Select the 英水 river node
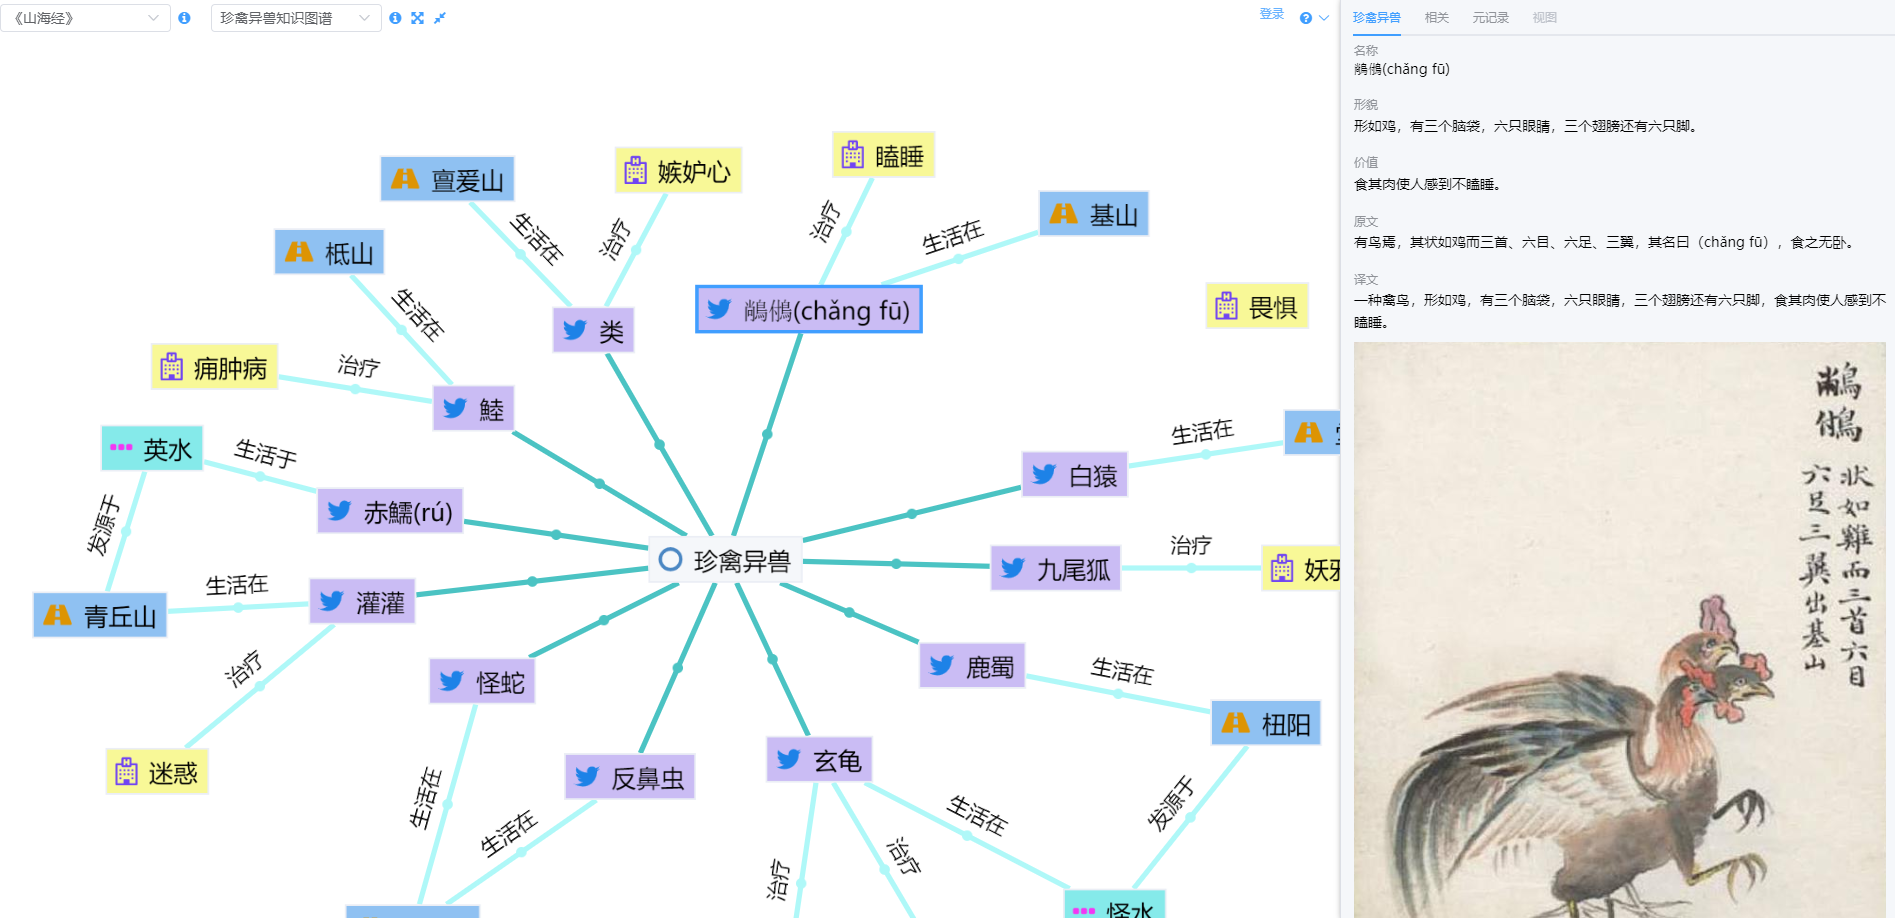This screenshot has height=918, width=1895. tap(152, 449)
